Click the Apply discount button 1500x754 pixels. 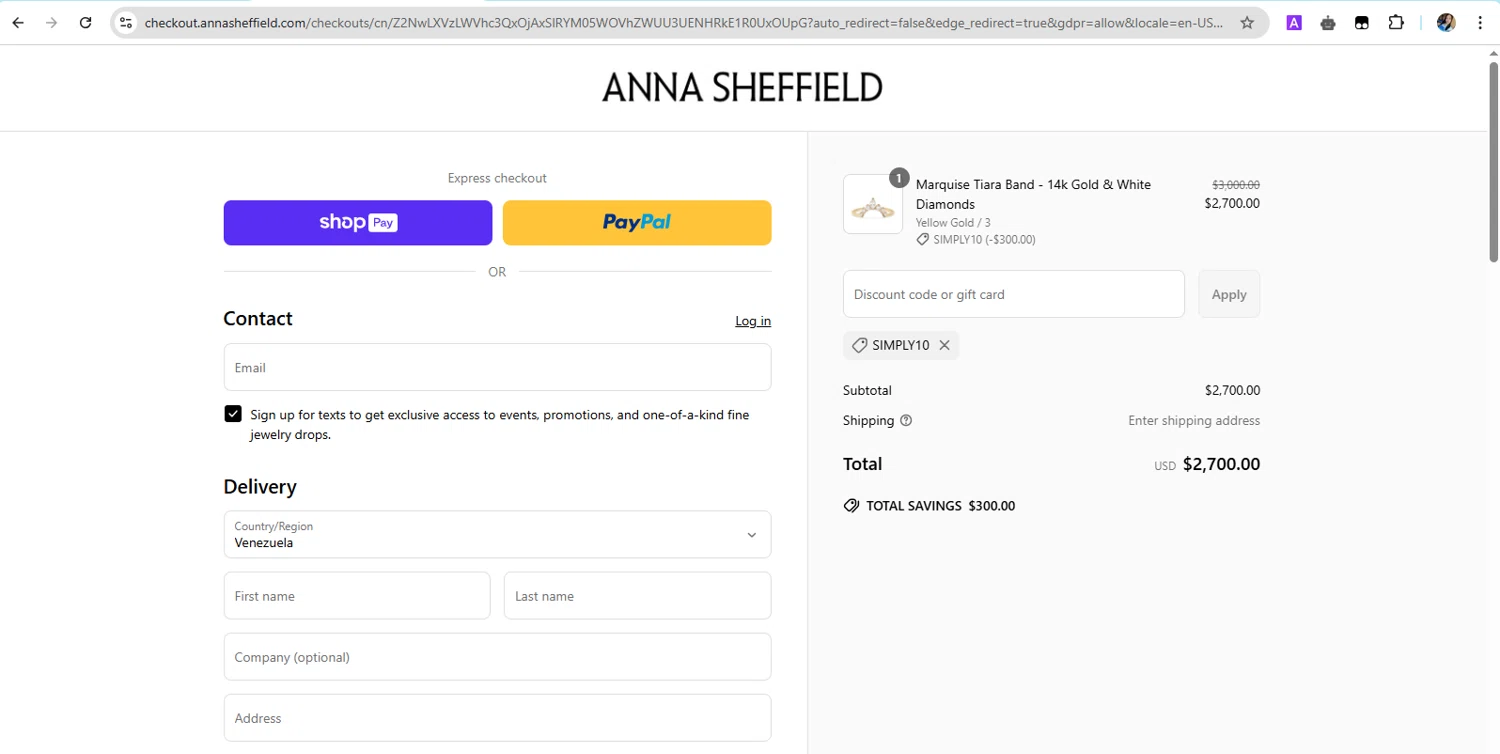pyautogui.click(x=1229, y=294)
